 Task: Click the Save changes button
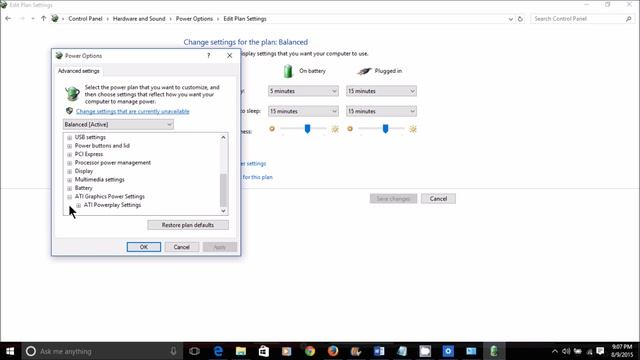[x=393, y=199]
